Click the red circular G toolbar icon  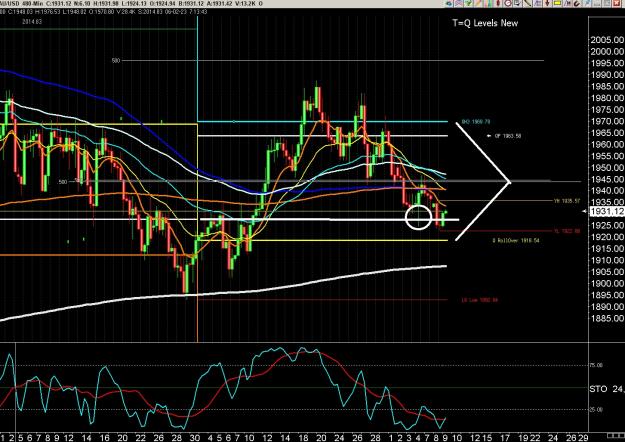(508, 3)
